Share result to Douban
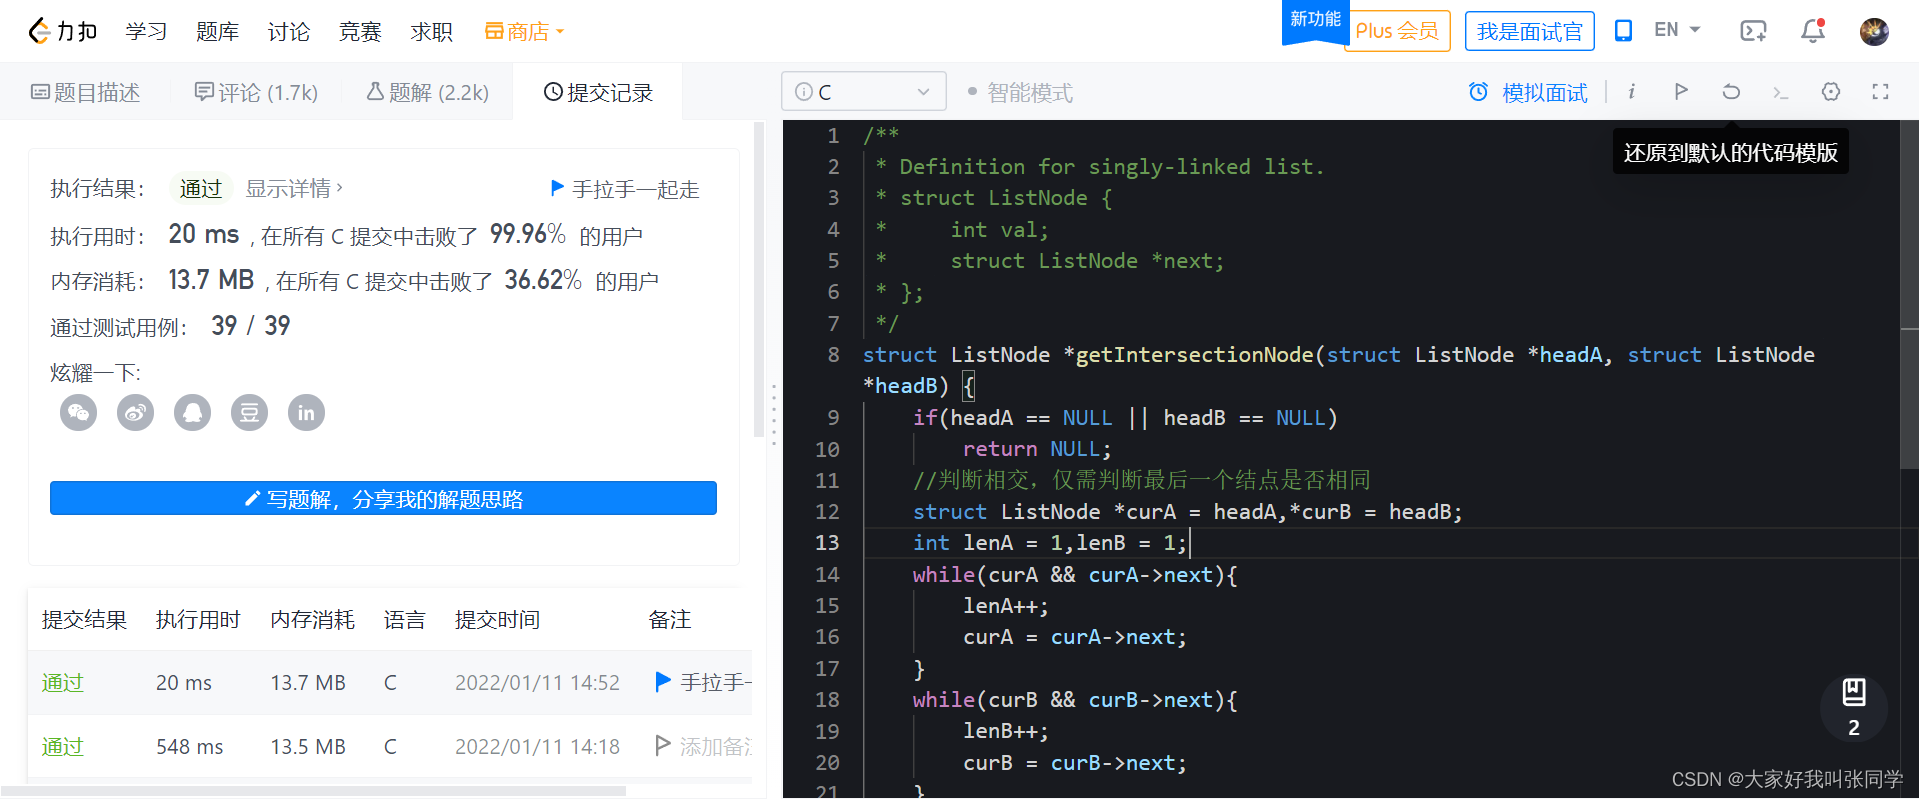1919x799 pixels. point(250,412)
